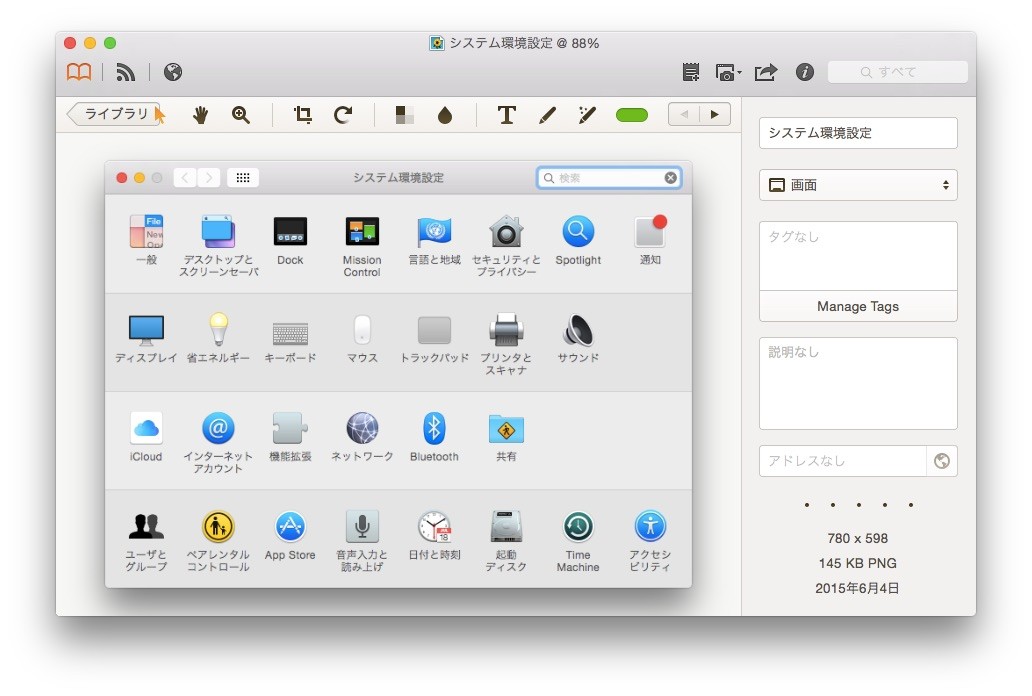
Task: Click the 説明なし description field
Action: coord(858,383)
